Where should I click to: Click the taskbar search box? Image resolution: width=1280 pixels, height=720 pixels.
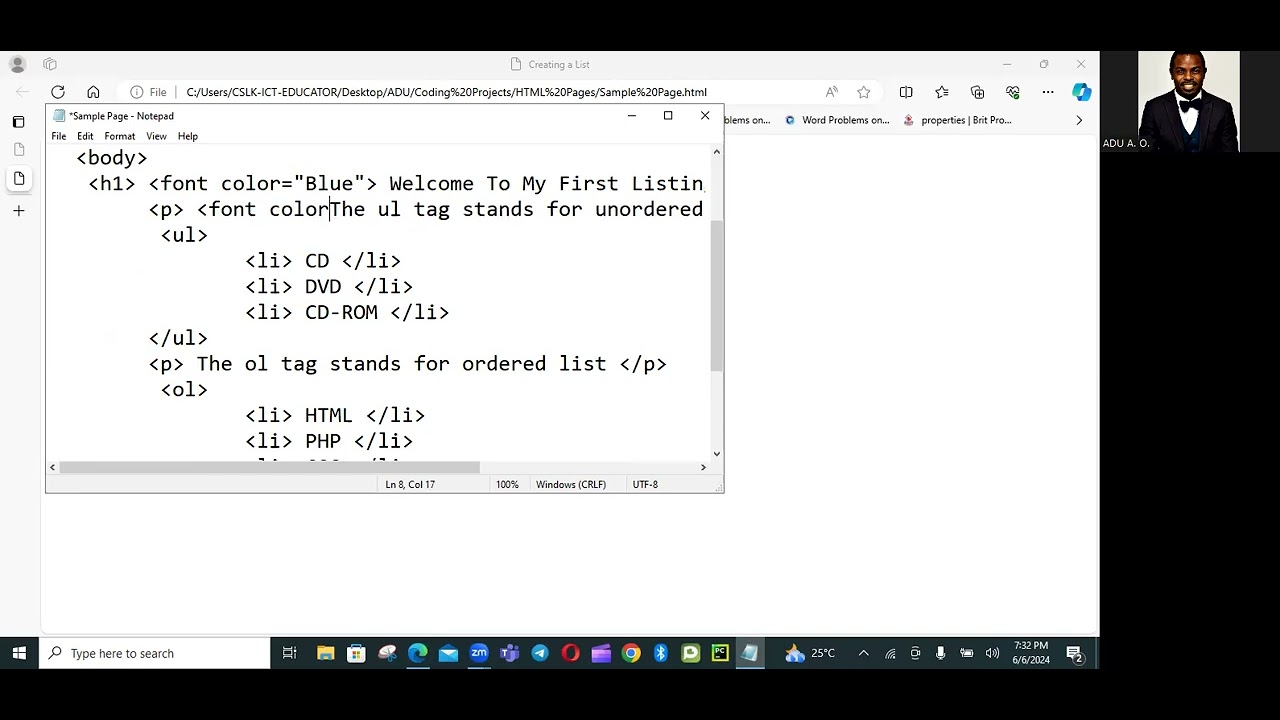click(x=155, y=653)
